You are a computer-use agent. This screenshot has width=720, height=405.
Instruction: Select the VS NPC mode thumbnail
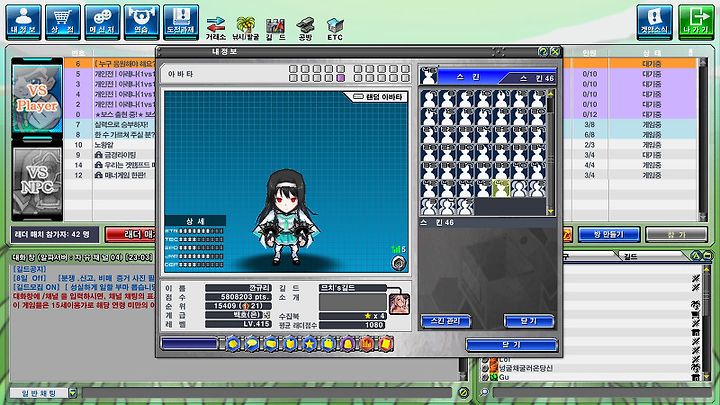point(37,180)
